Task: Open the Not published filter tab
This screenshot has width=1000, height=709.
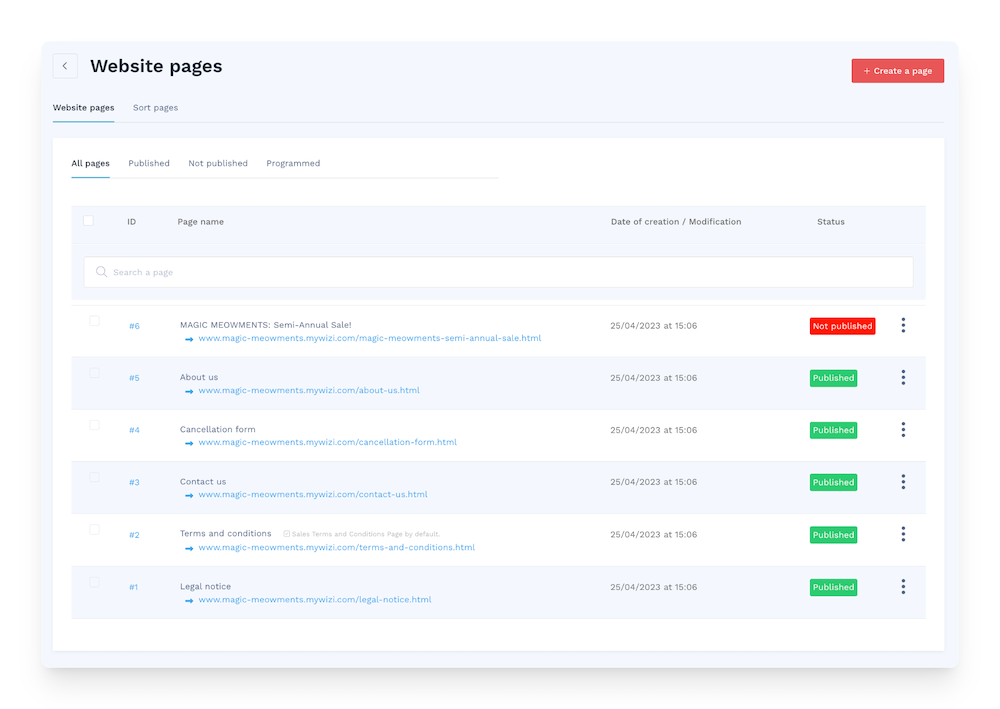Action: coord(218,163)
